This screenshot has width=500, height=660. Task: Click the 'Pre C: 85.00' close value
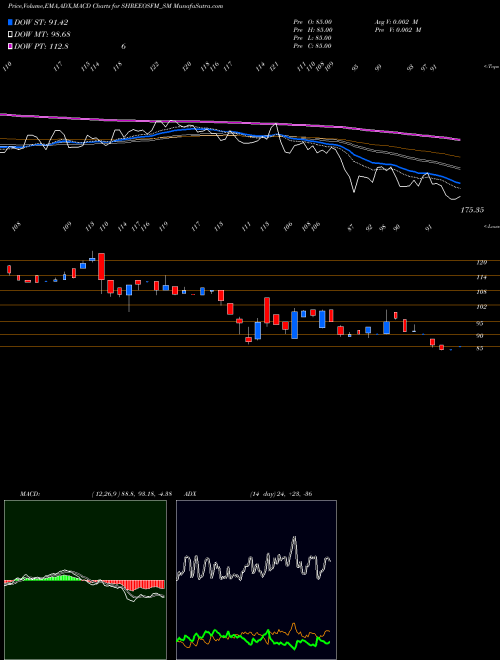313,46
